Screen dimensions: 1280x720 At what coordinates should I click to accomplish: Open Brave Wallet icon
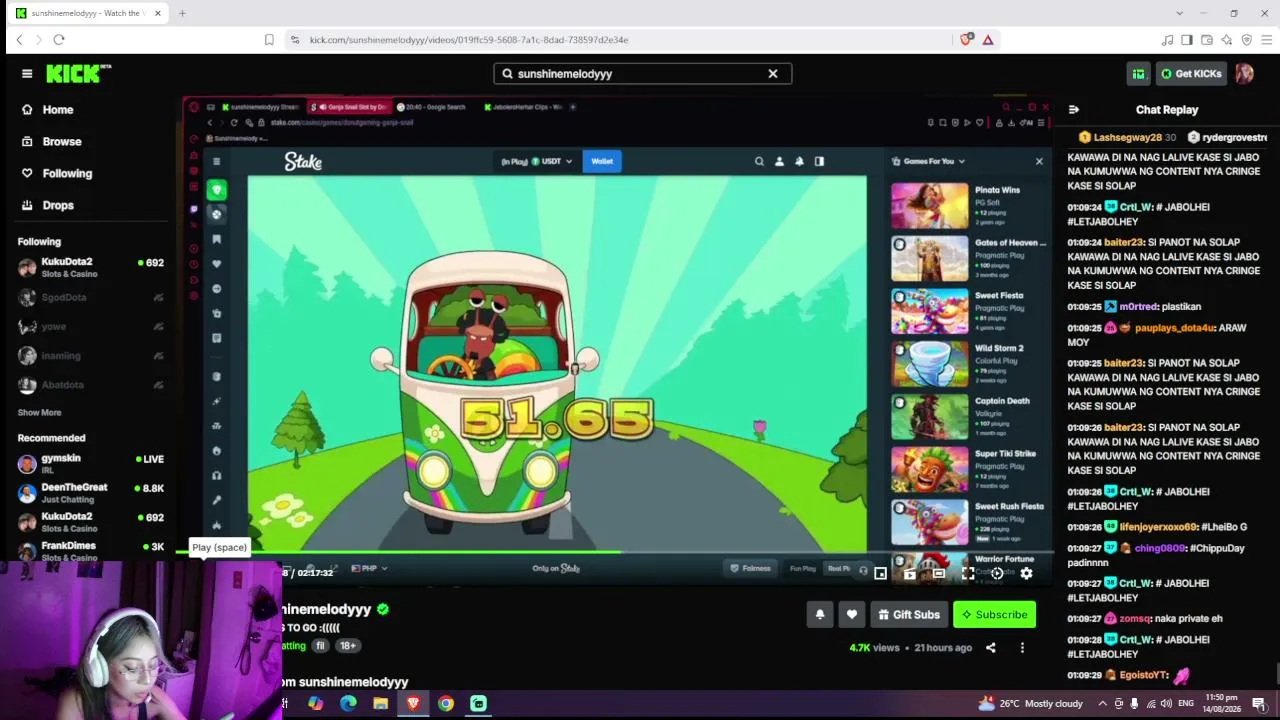[1207, 40]
